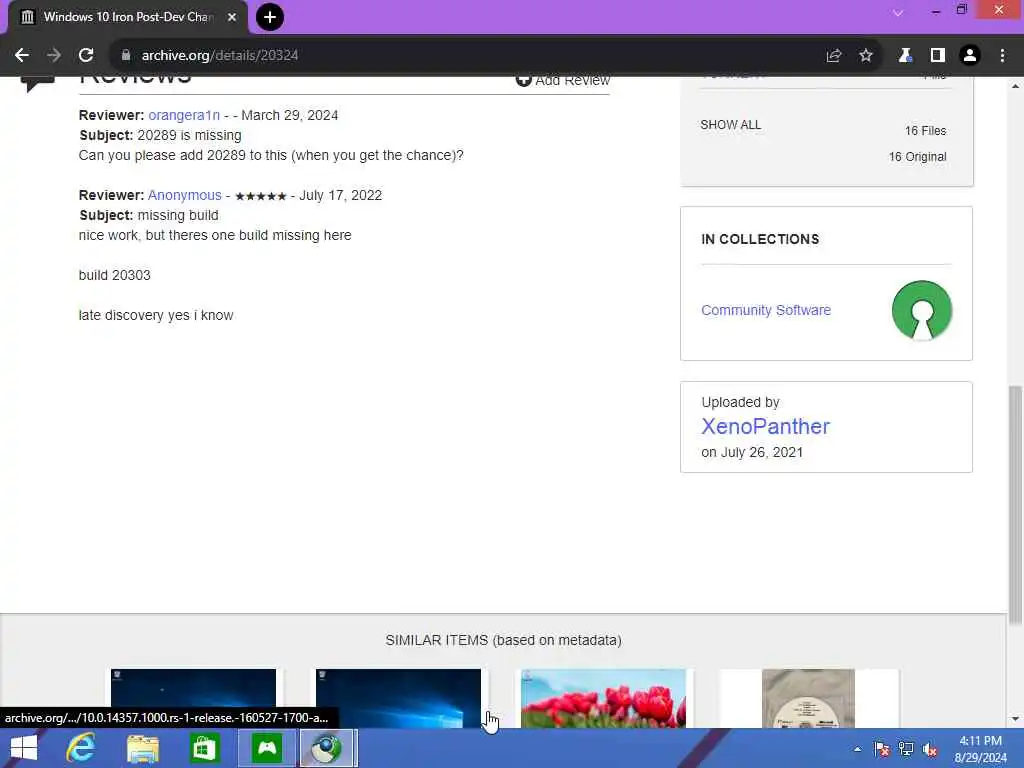Select the Windows 10 Iron Post-Dev tab
Viewport: 1024px width, 768px height.
128,17
